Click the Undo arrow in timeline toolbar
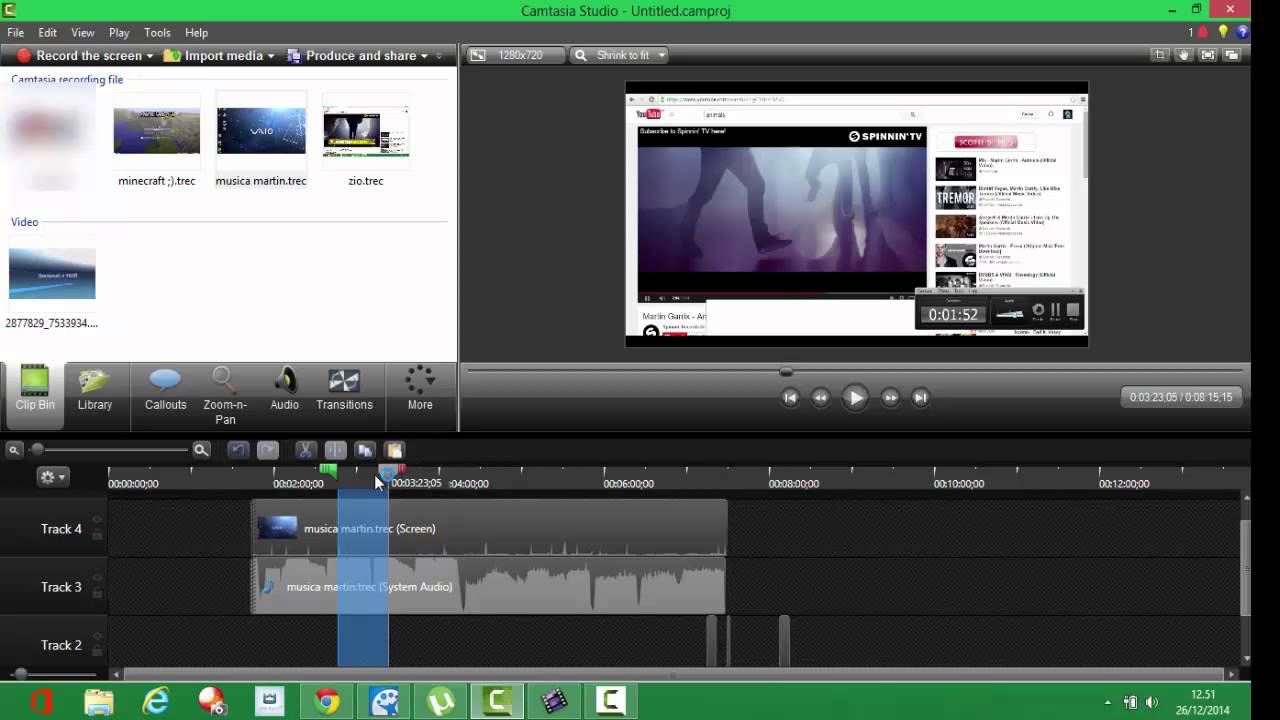This screenshot has height=720, width=1280. (x=238, y=450)
